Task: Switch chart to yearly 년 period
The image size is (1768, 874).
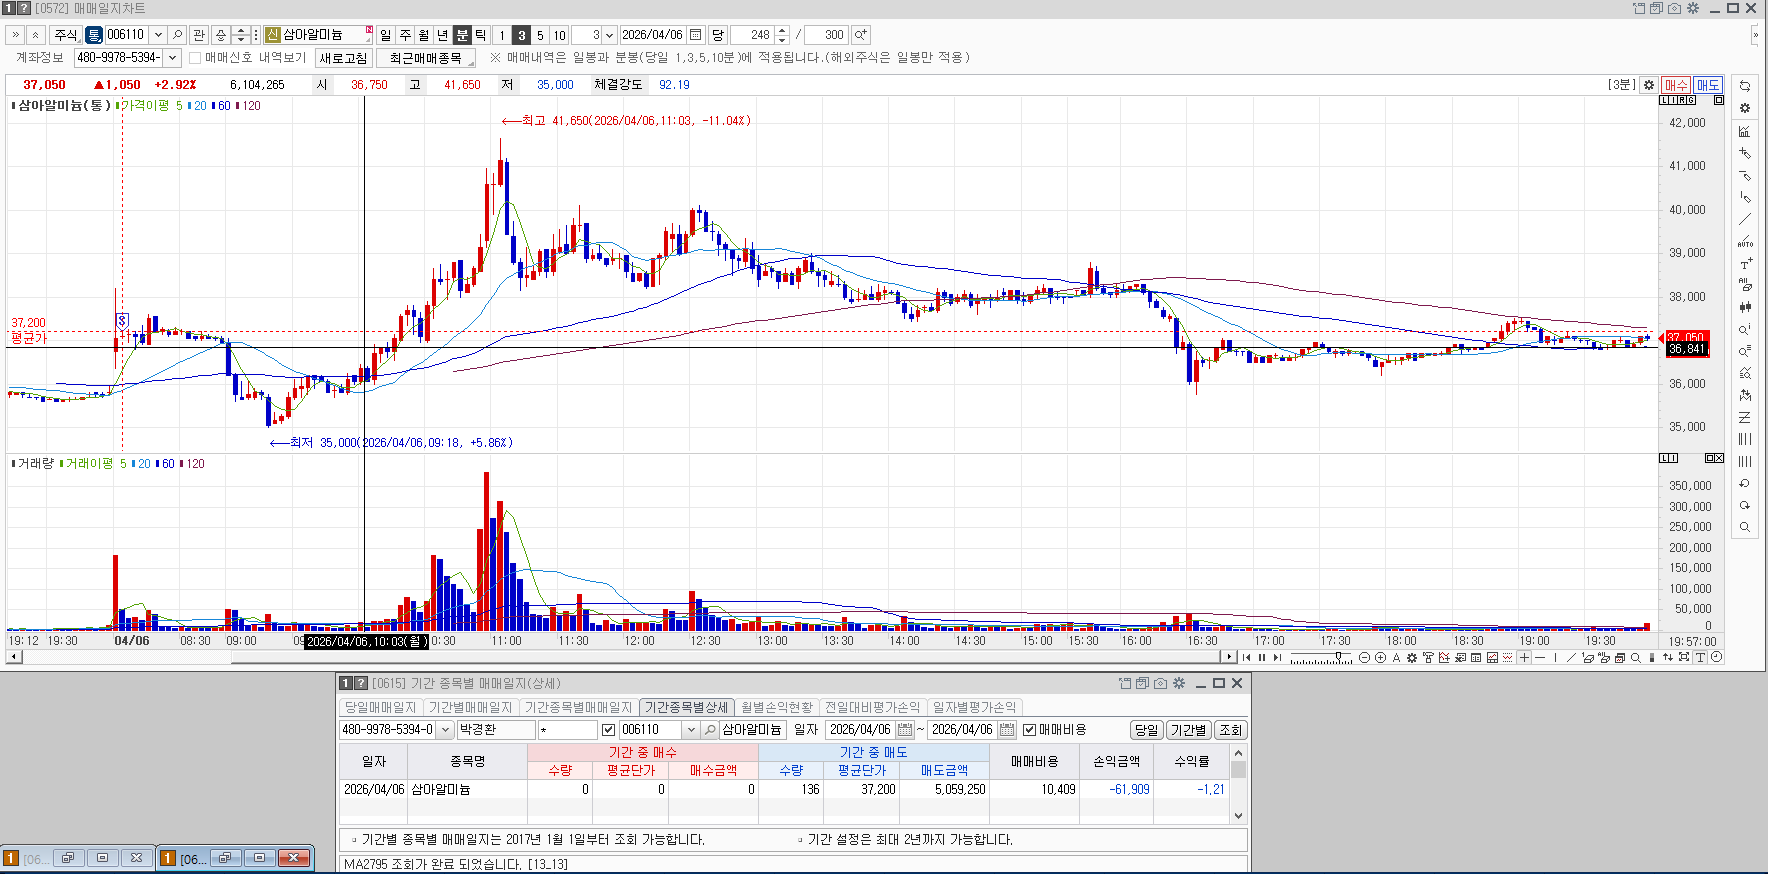Action: (443, 35)
